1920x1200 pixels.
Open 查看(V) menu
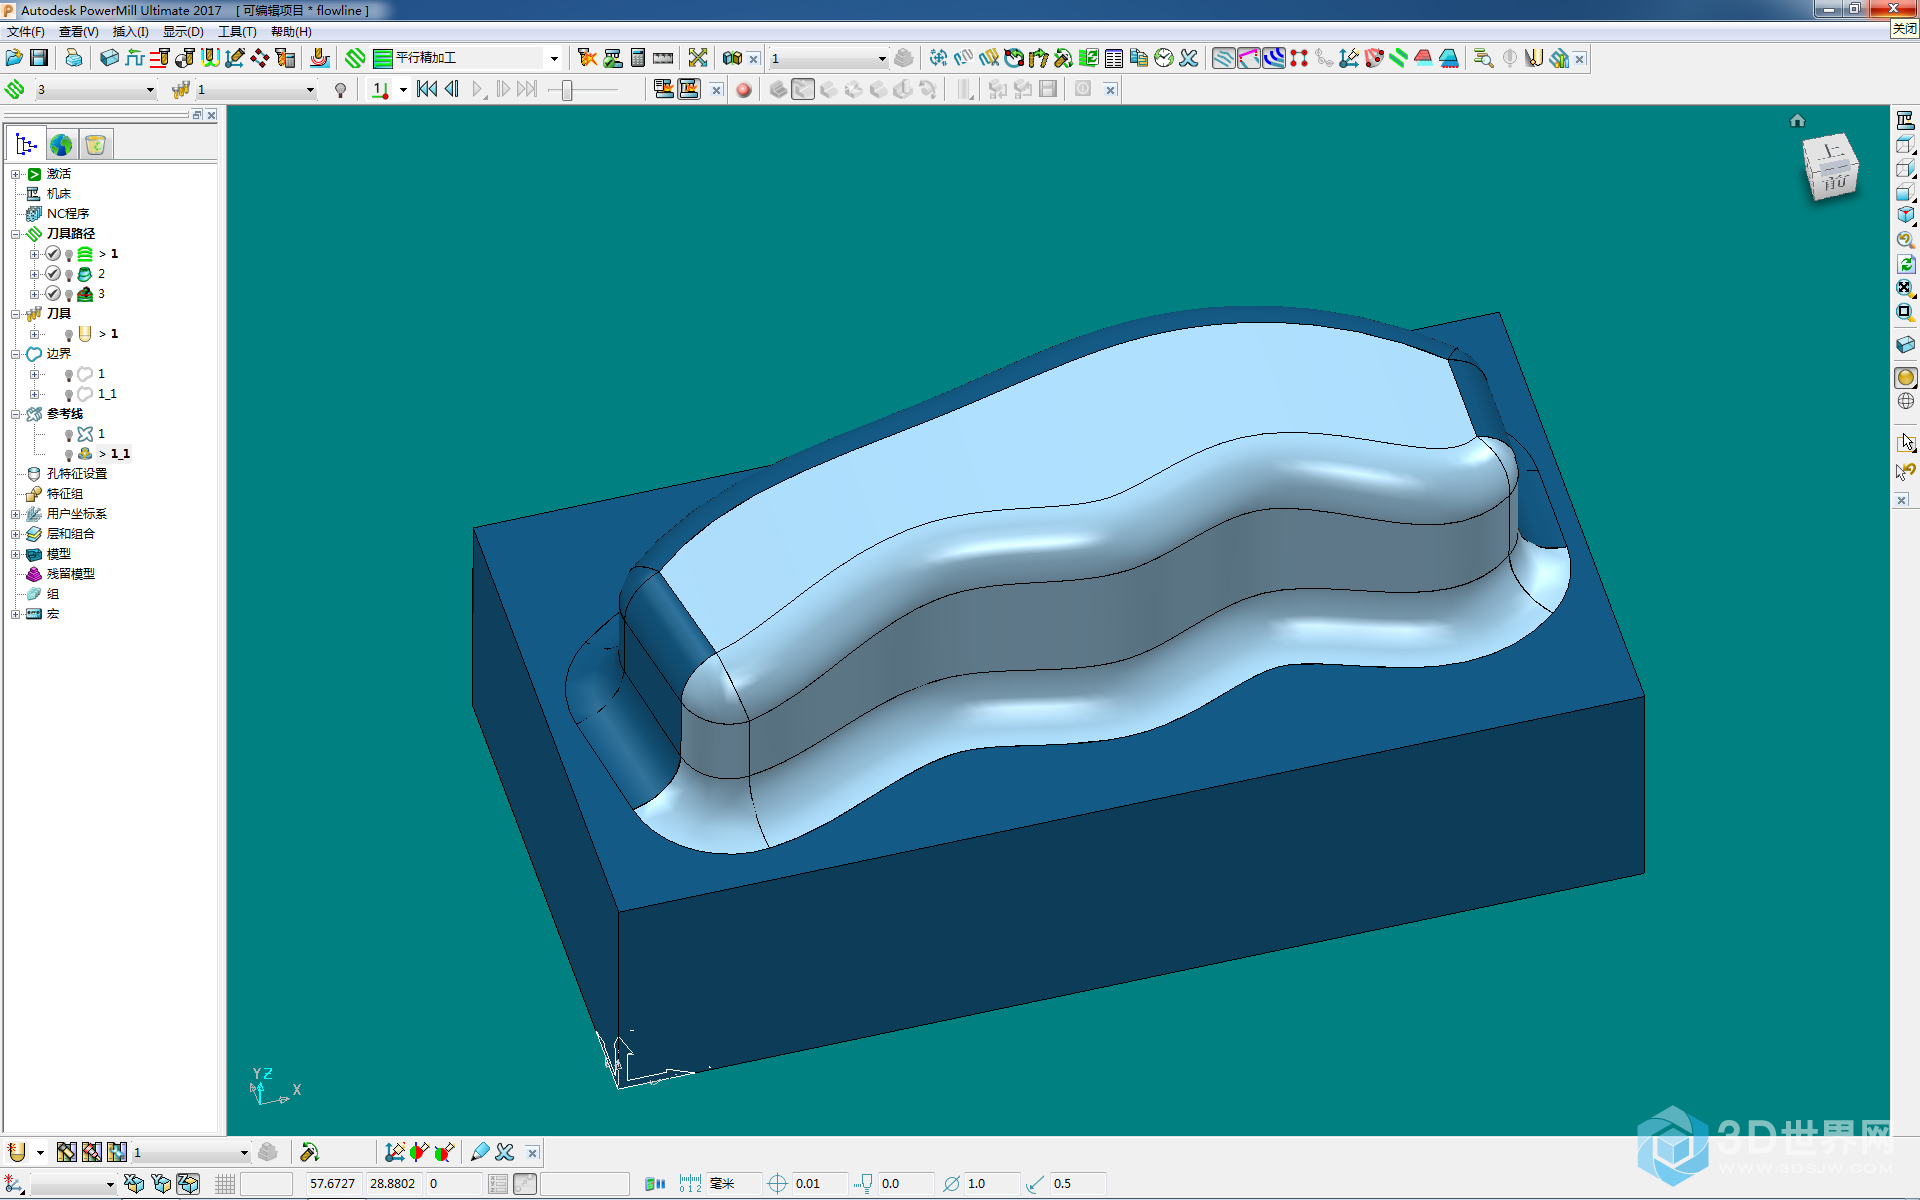click(78, 31)
